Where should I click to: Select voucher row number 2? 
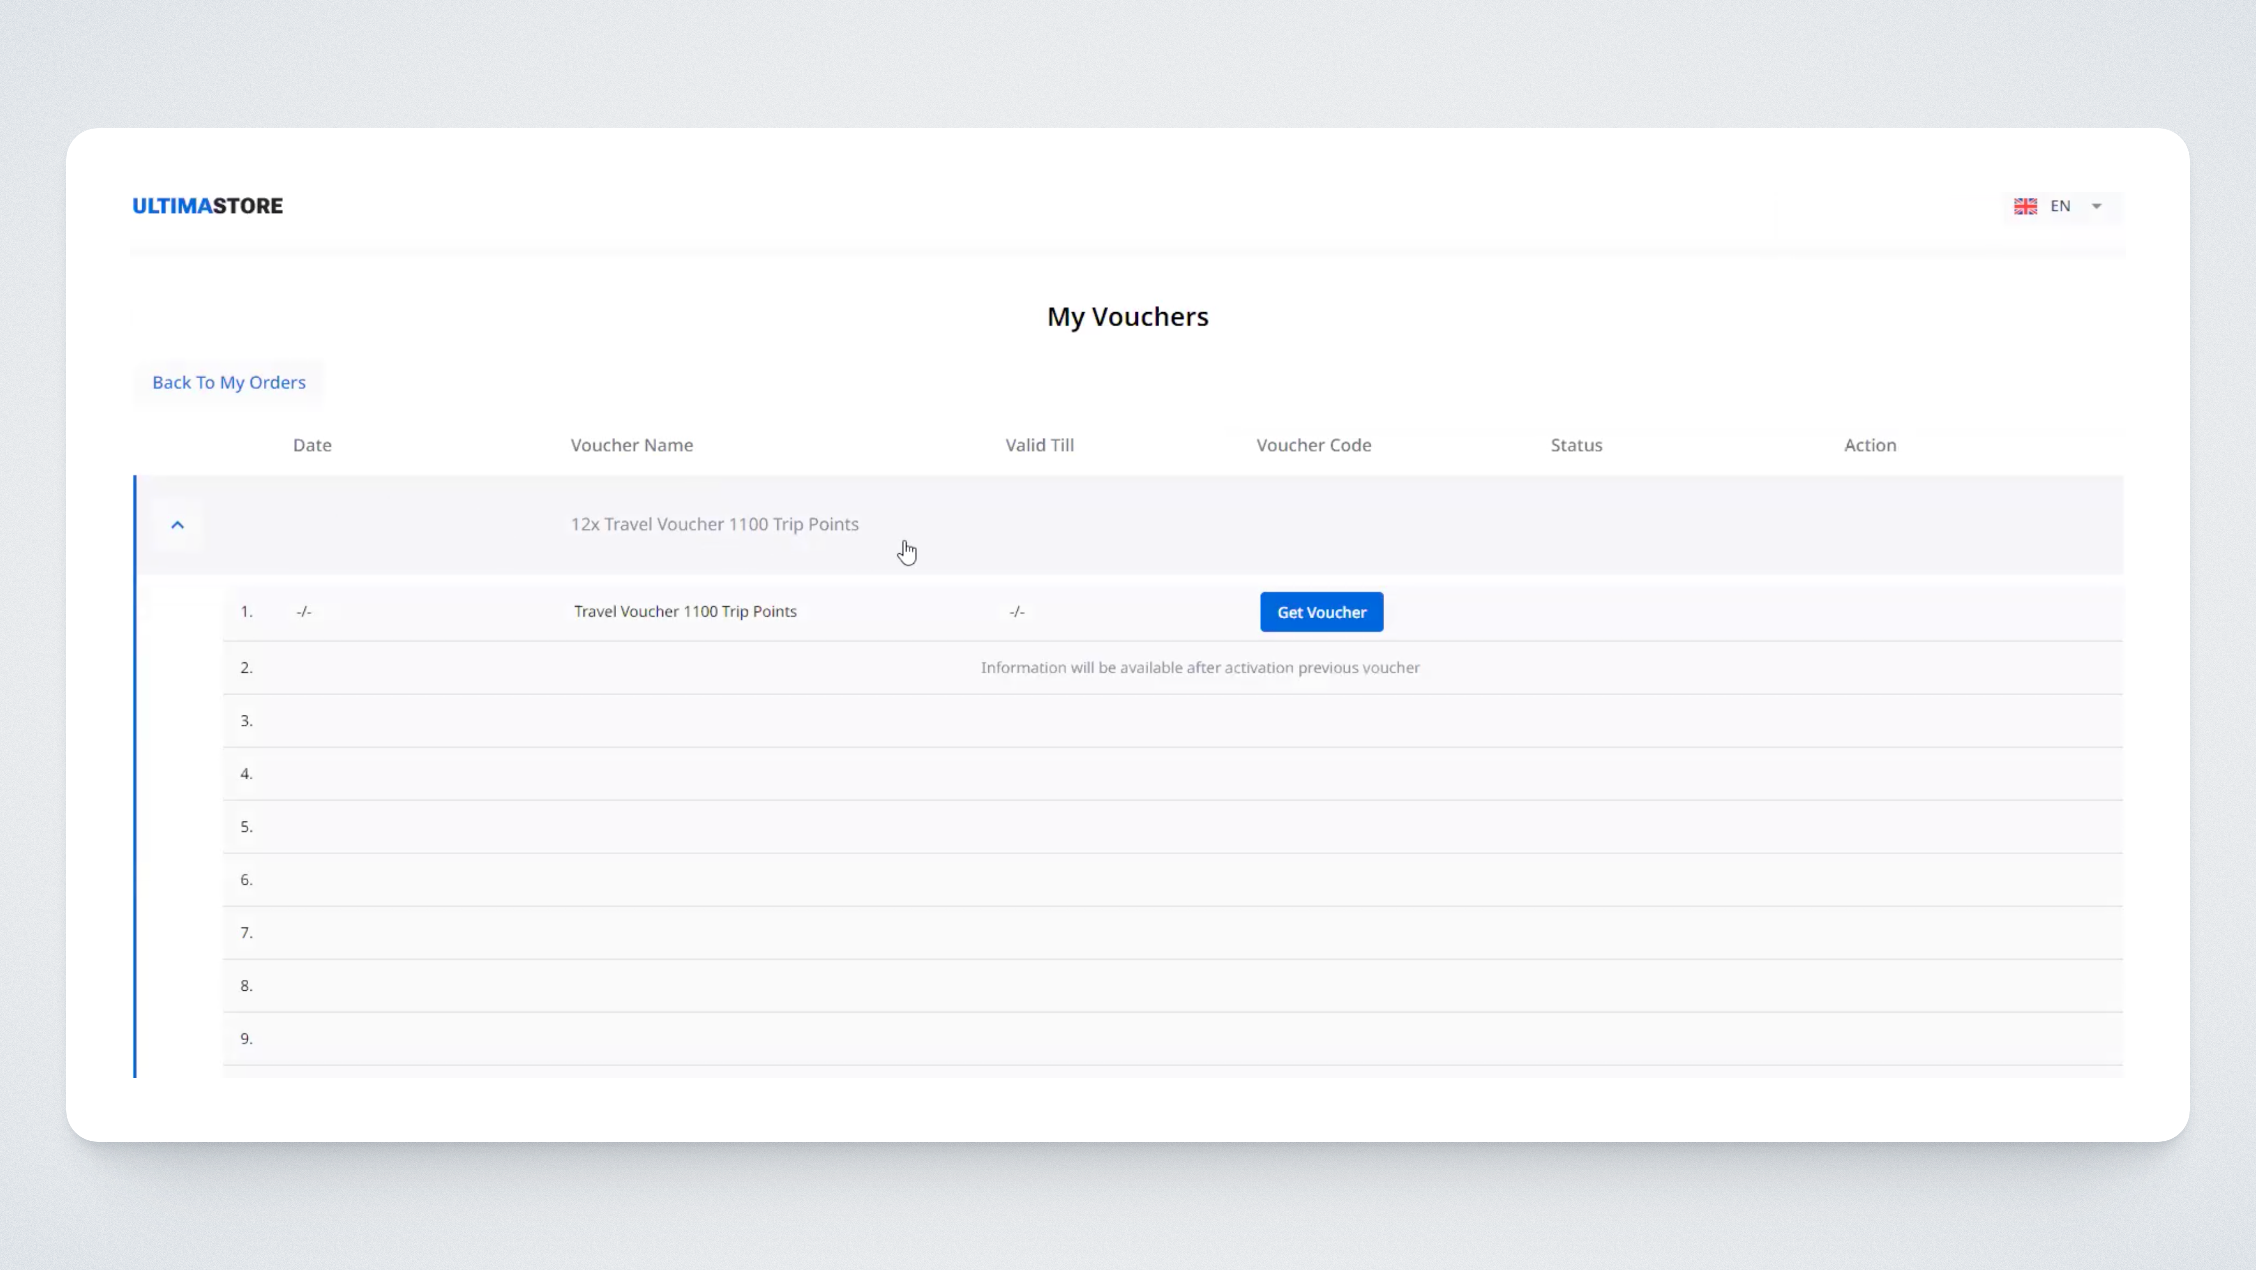[246, 667]
